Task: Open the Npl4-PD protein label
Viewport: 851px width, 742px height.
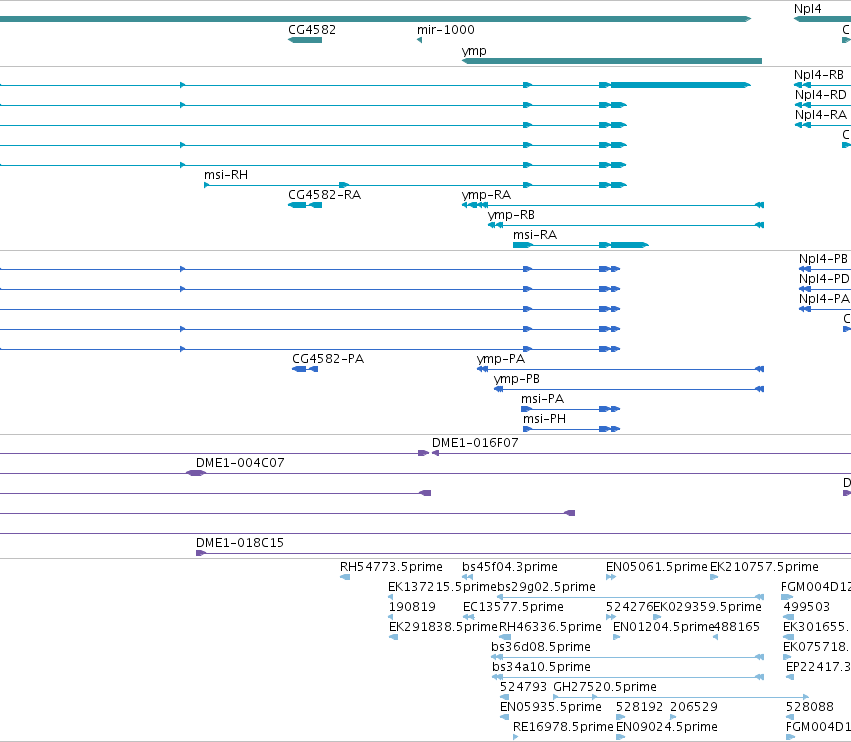Action: (x=824, y=279)
